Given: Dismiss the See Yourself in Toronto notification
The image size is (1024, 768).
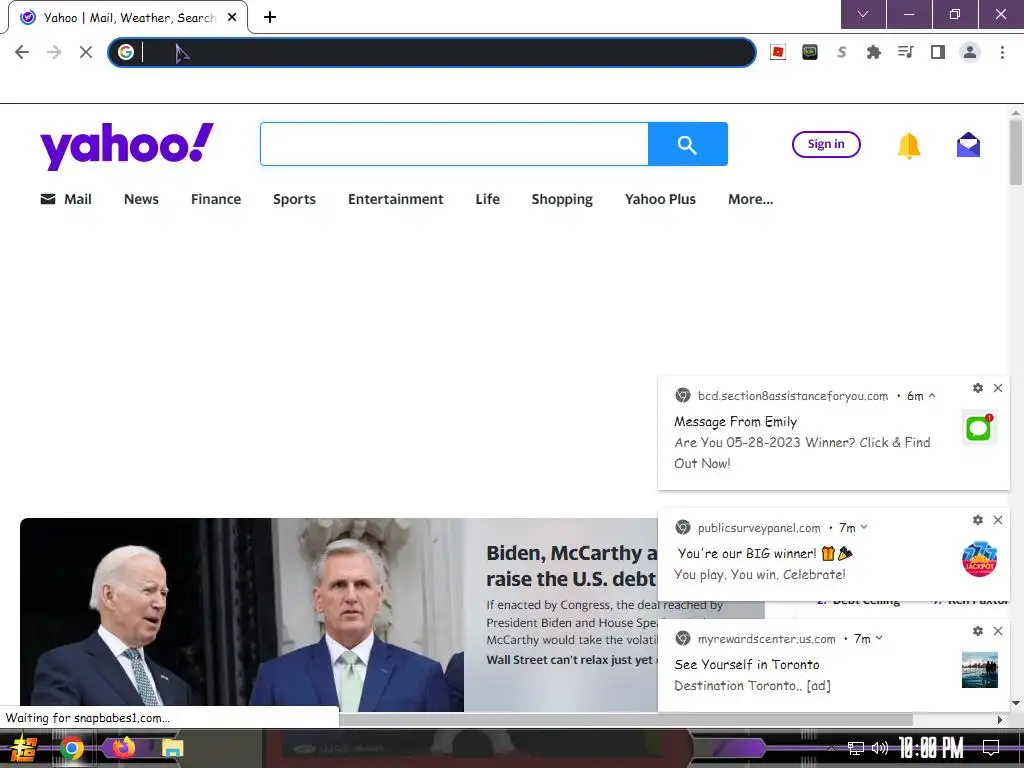Looking at the screenshot, I should [998, 631].
